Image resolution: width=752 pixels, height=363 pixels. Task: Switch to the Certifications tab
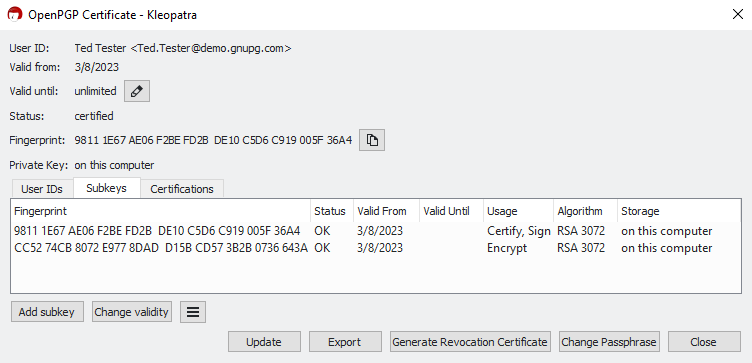pos(182,189)
